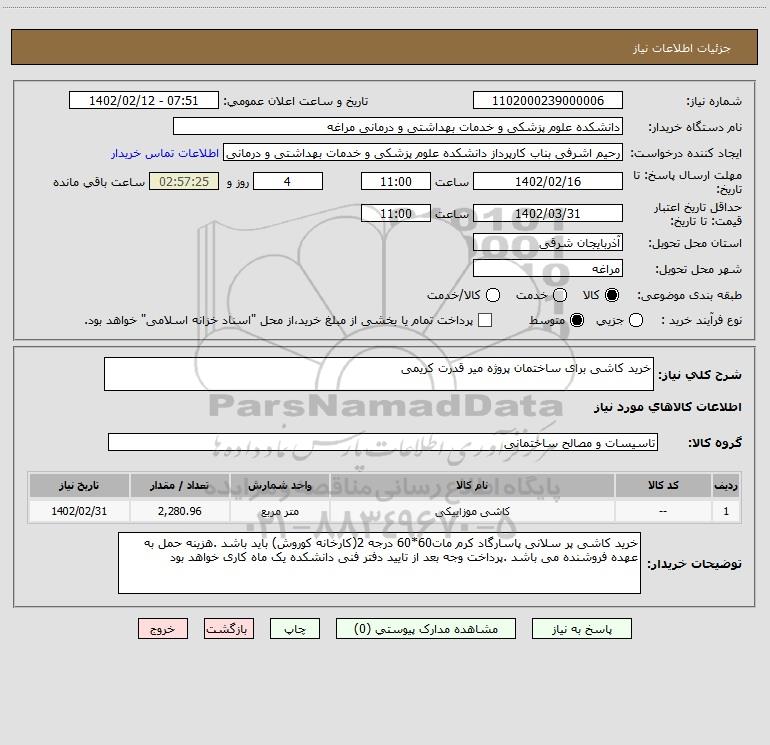The width and height of the screenshot is (770, 745).
Task: Open the اطلاعات تماس خریدار link
Action: (165, 153)
